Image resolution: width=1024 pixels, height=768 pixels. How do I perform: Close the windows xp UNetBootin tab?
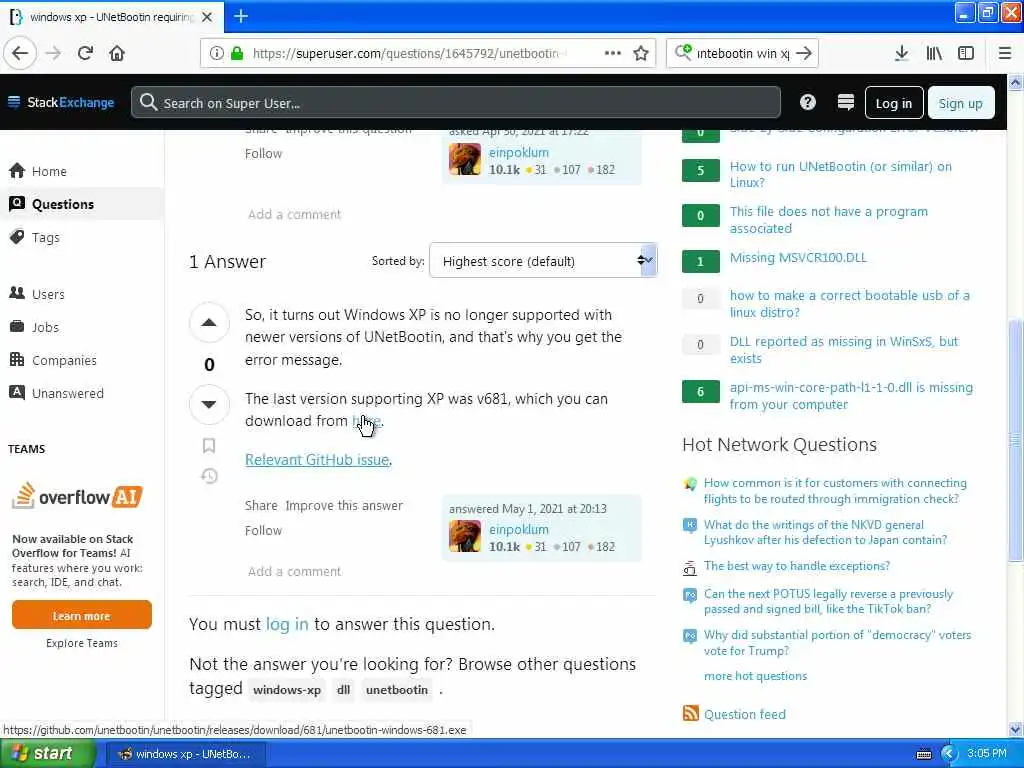[x=207, y=17]
